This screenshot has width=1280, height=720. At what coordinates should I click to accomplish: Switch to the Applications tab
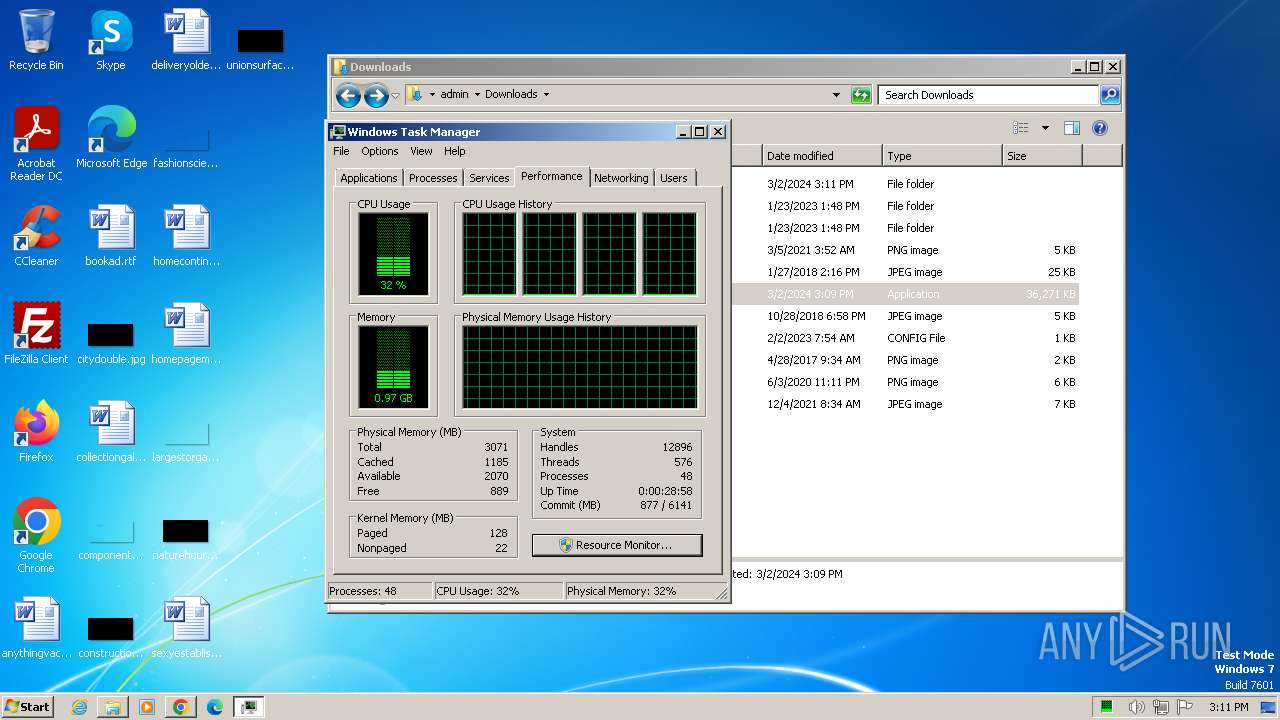point(369,178)
